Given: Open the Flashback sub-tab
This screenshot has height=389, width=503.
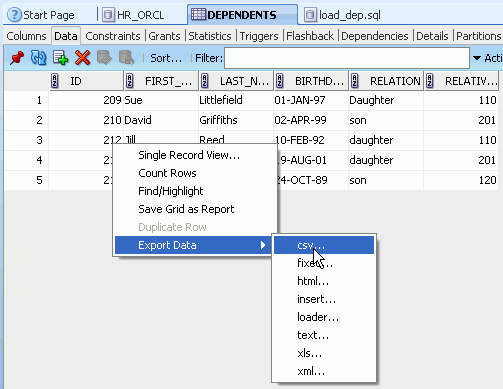Looking at the screenshot, I should click(310, 36).
